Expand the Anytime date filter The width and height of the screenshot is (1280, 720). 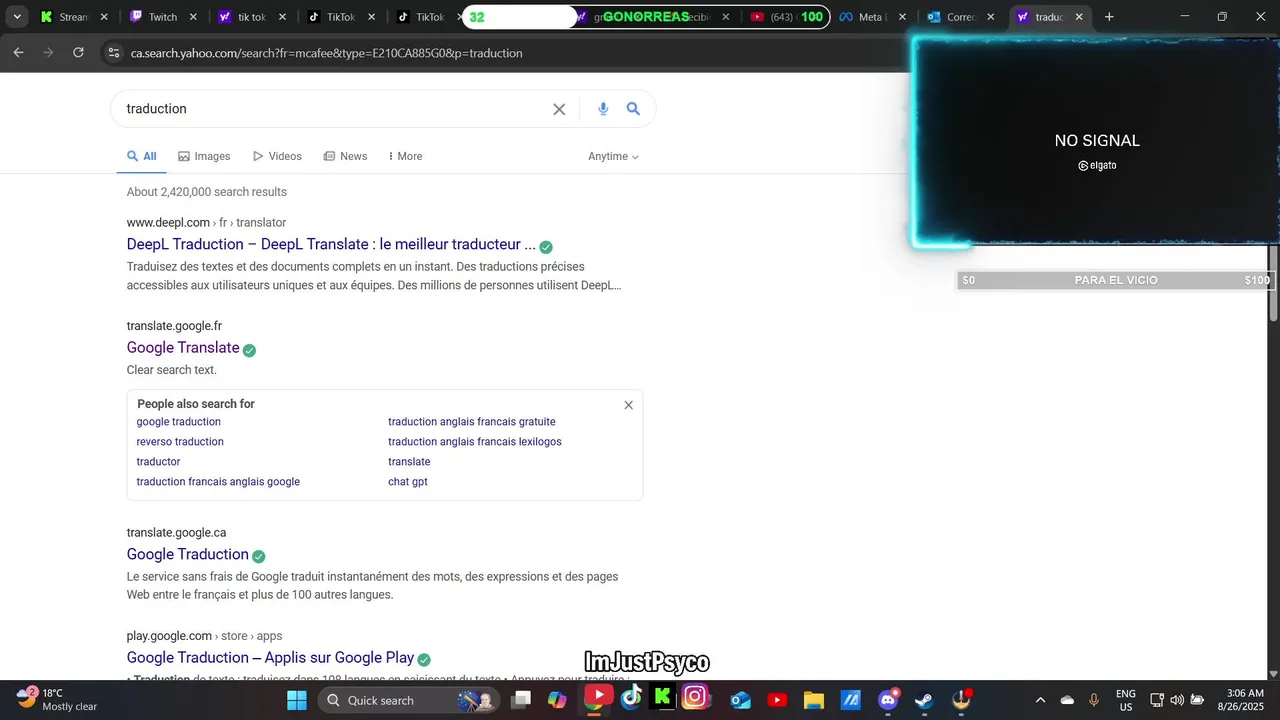pos(613,156)
